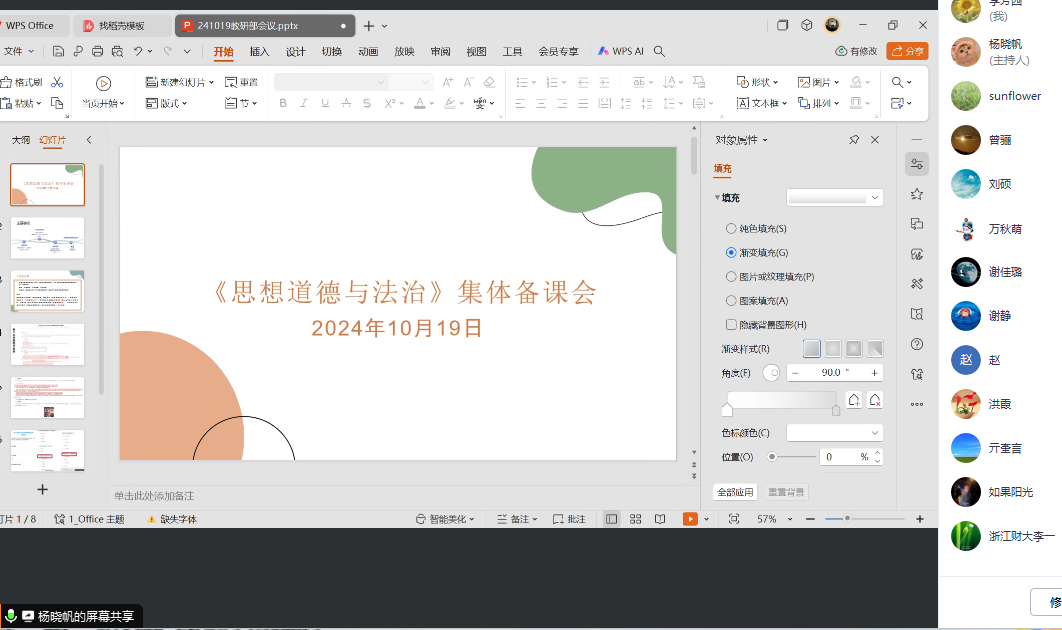Open the color stop color (色标颜色) dropdown
This screenshot has height=630, width=1062.
tap(835, 433)
